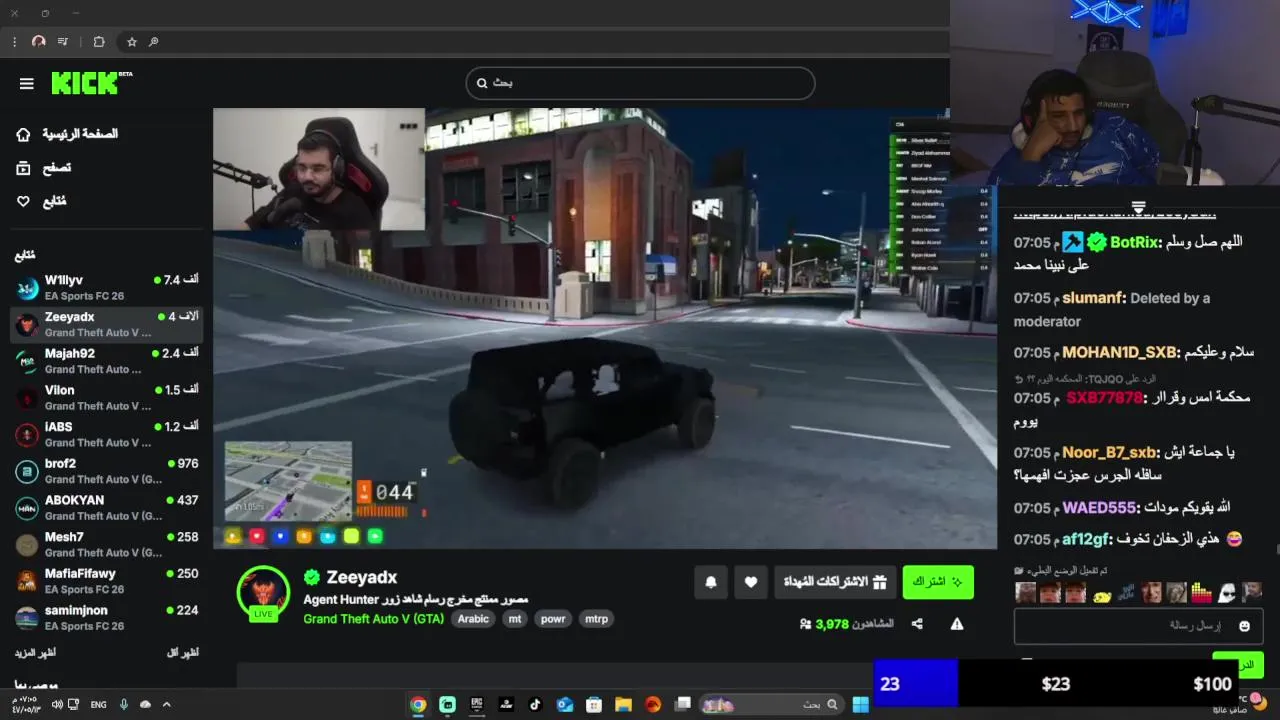This screenshot has width=1280, height=720.
Task: Open Vilon channel in sidebar
Action: point(106,398)
